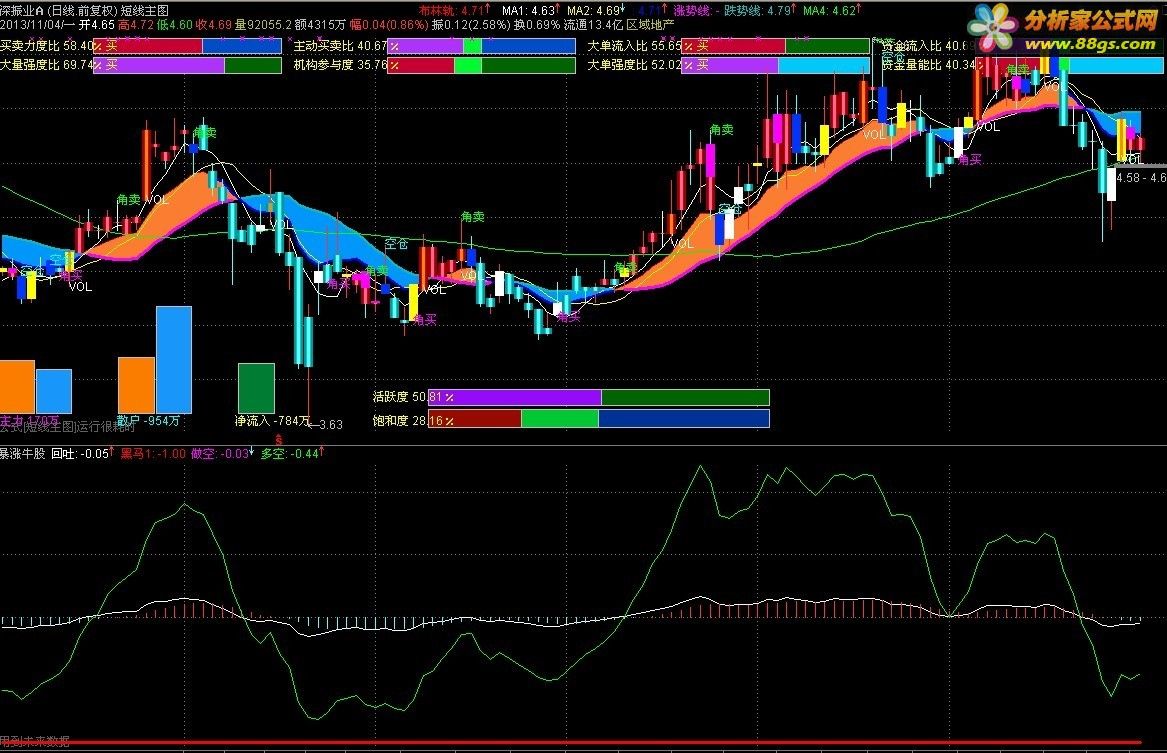
Task: Click the 活跃度 50.81% label
Action: click(413, 397)
